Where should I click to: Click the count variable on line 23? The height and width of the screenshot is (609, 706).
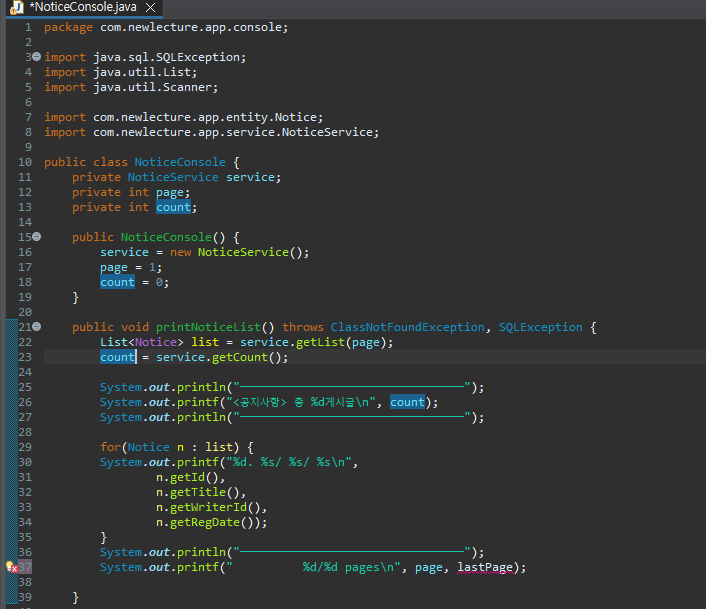coord(117,357)
